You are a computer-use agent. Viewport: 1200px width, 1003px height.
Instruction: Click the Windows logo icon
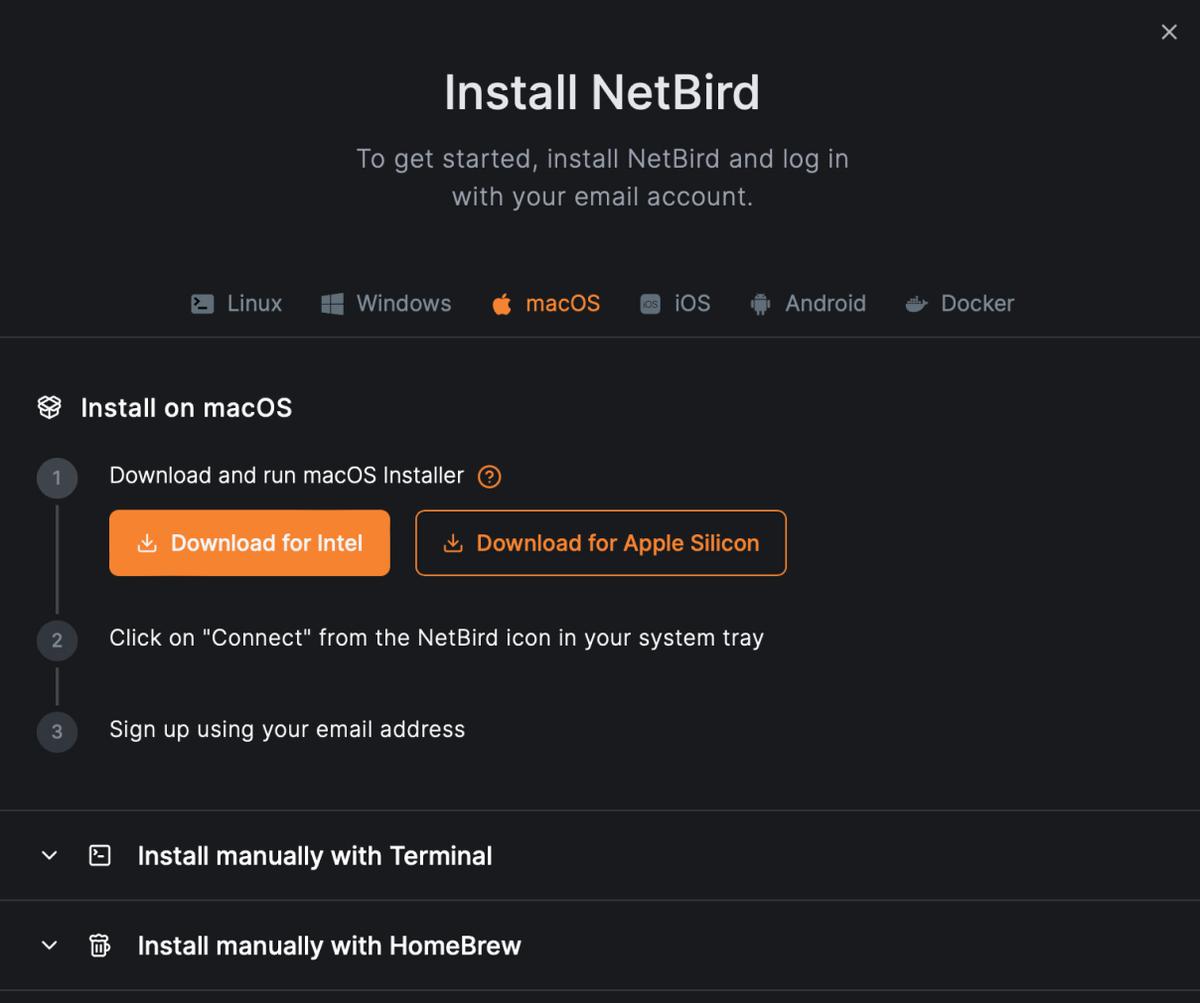[x=330, y=303]
